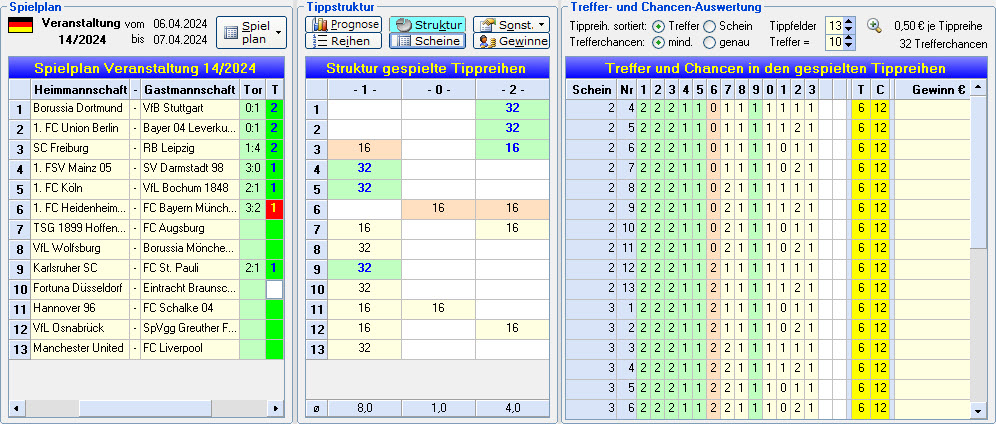
Task: Click the 1:4 score cell
Action: click(x=253, y=148)
